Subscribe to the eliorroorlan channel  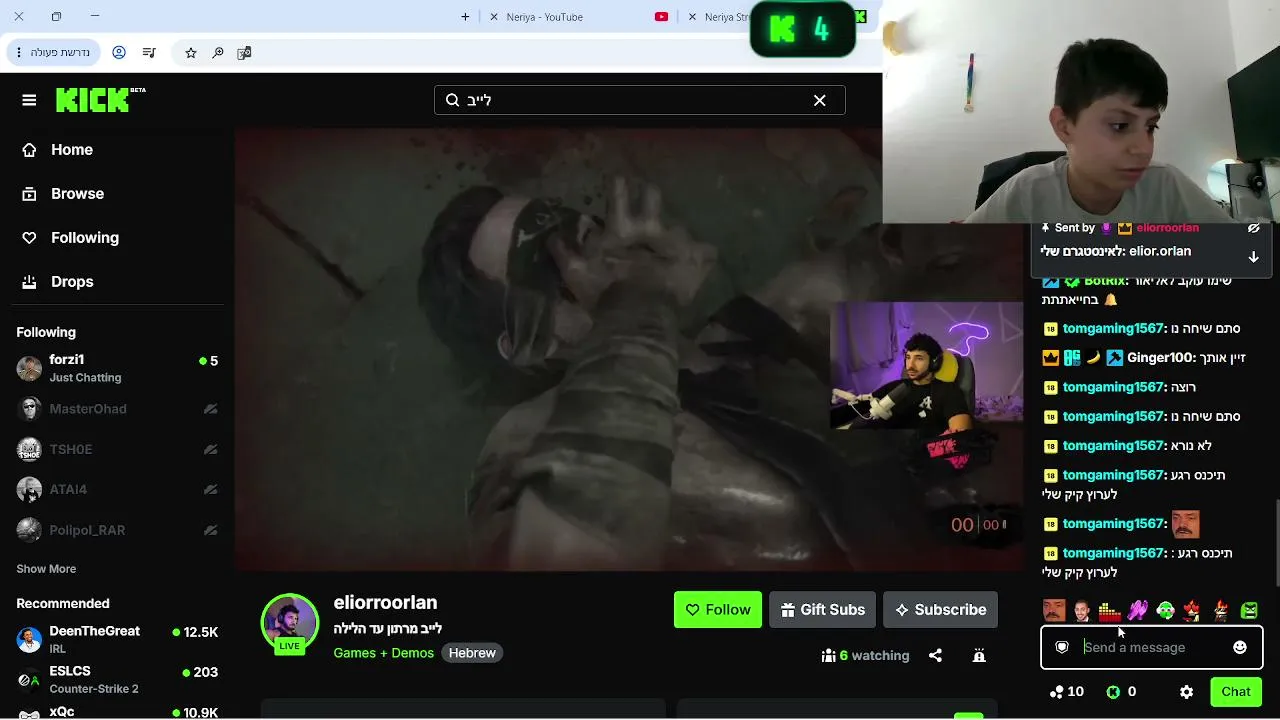(x=940, y=610)
